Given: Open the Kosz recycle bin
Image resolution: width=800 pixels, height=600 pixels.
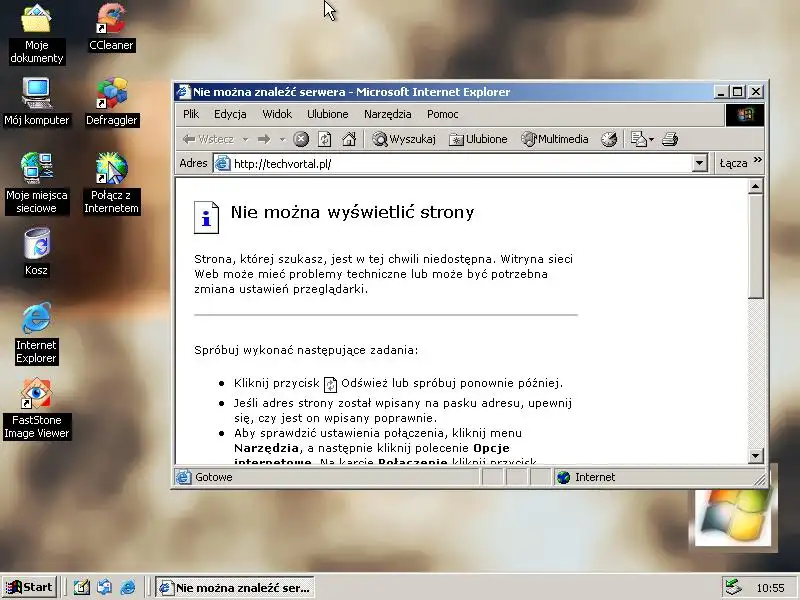Looking at the screenshot, I should click(x=36, y=252).
